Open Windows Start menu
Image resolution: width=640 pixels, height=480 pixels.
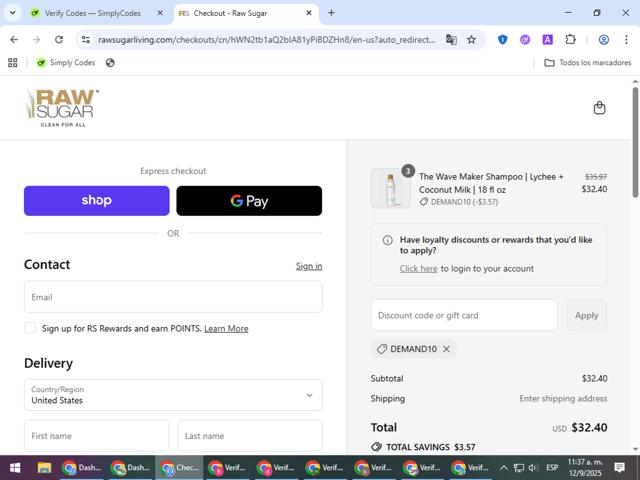pos(15,468)
